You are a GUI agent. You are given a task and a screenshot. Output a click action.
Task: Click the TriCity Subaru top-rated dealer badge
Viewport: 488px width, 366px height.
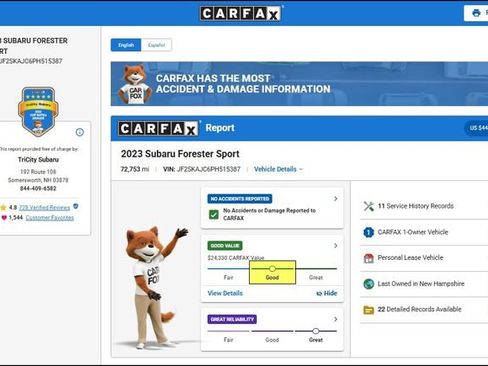tap(38, 112)
